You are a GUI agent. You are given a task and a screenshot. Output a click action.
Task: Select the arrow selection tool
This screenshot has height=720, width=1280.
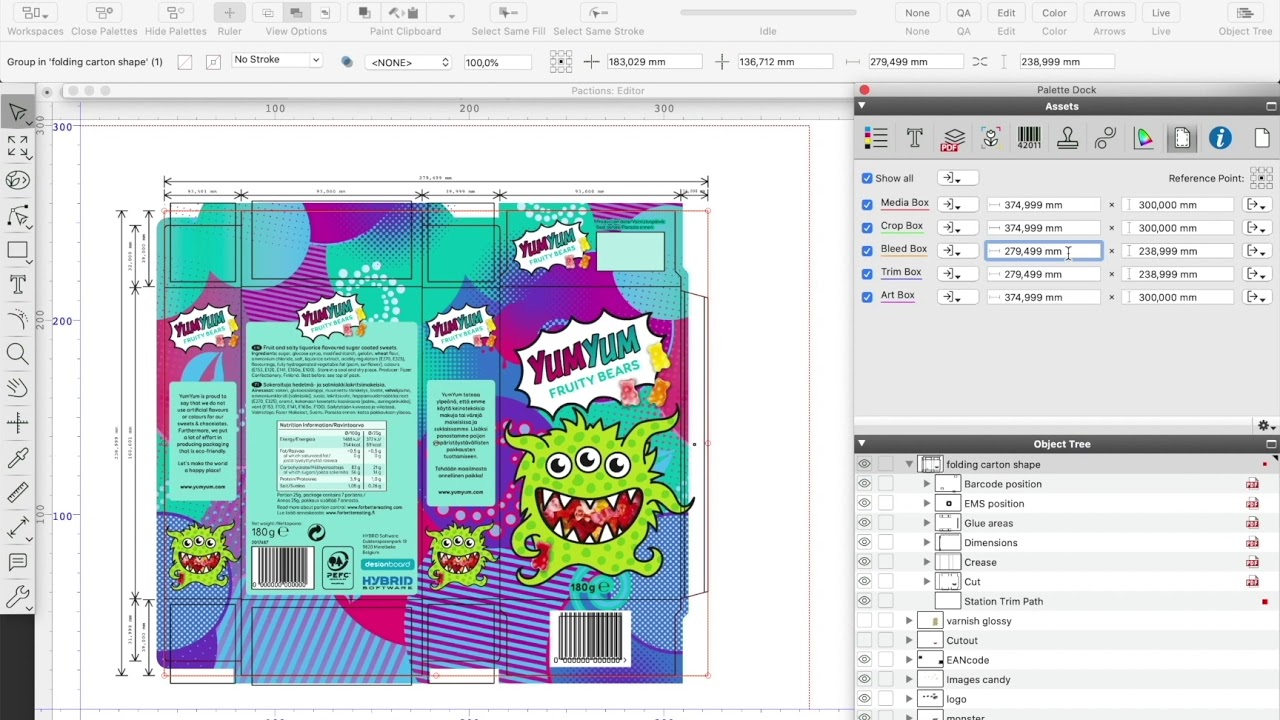click(17, 114)
